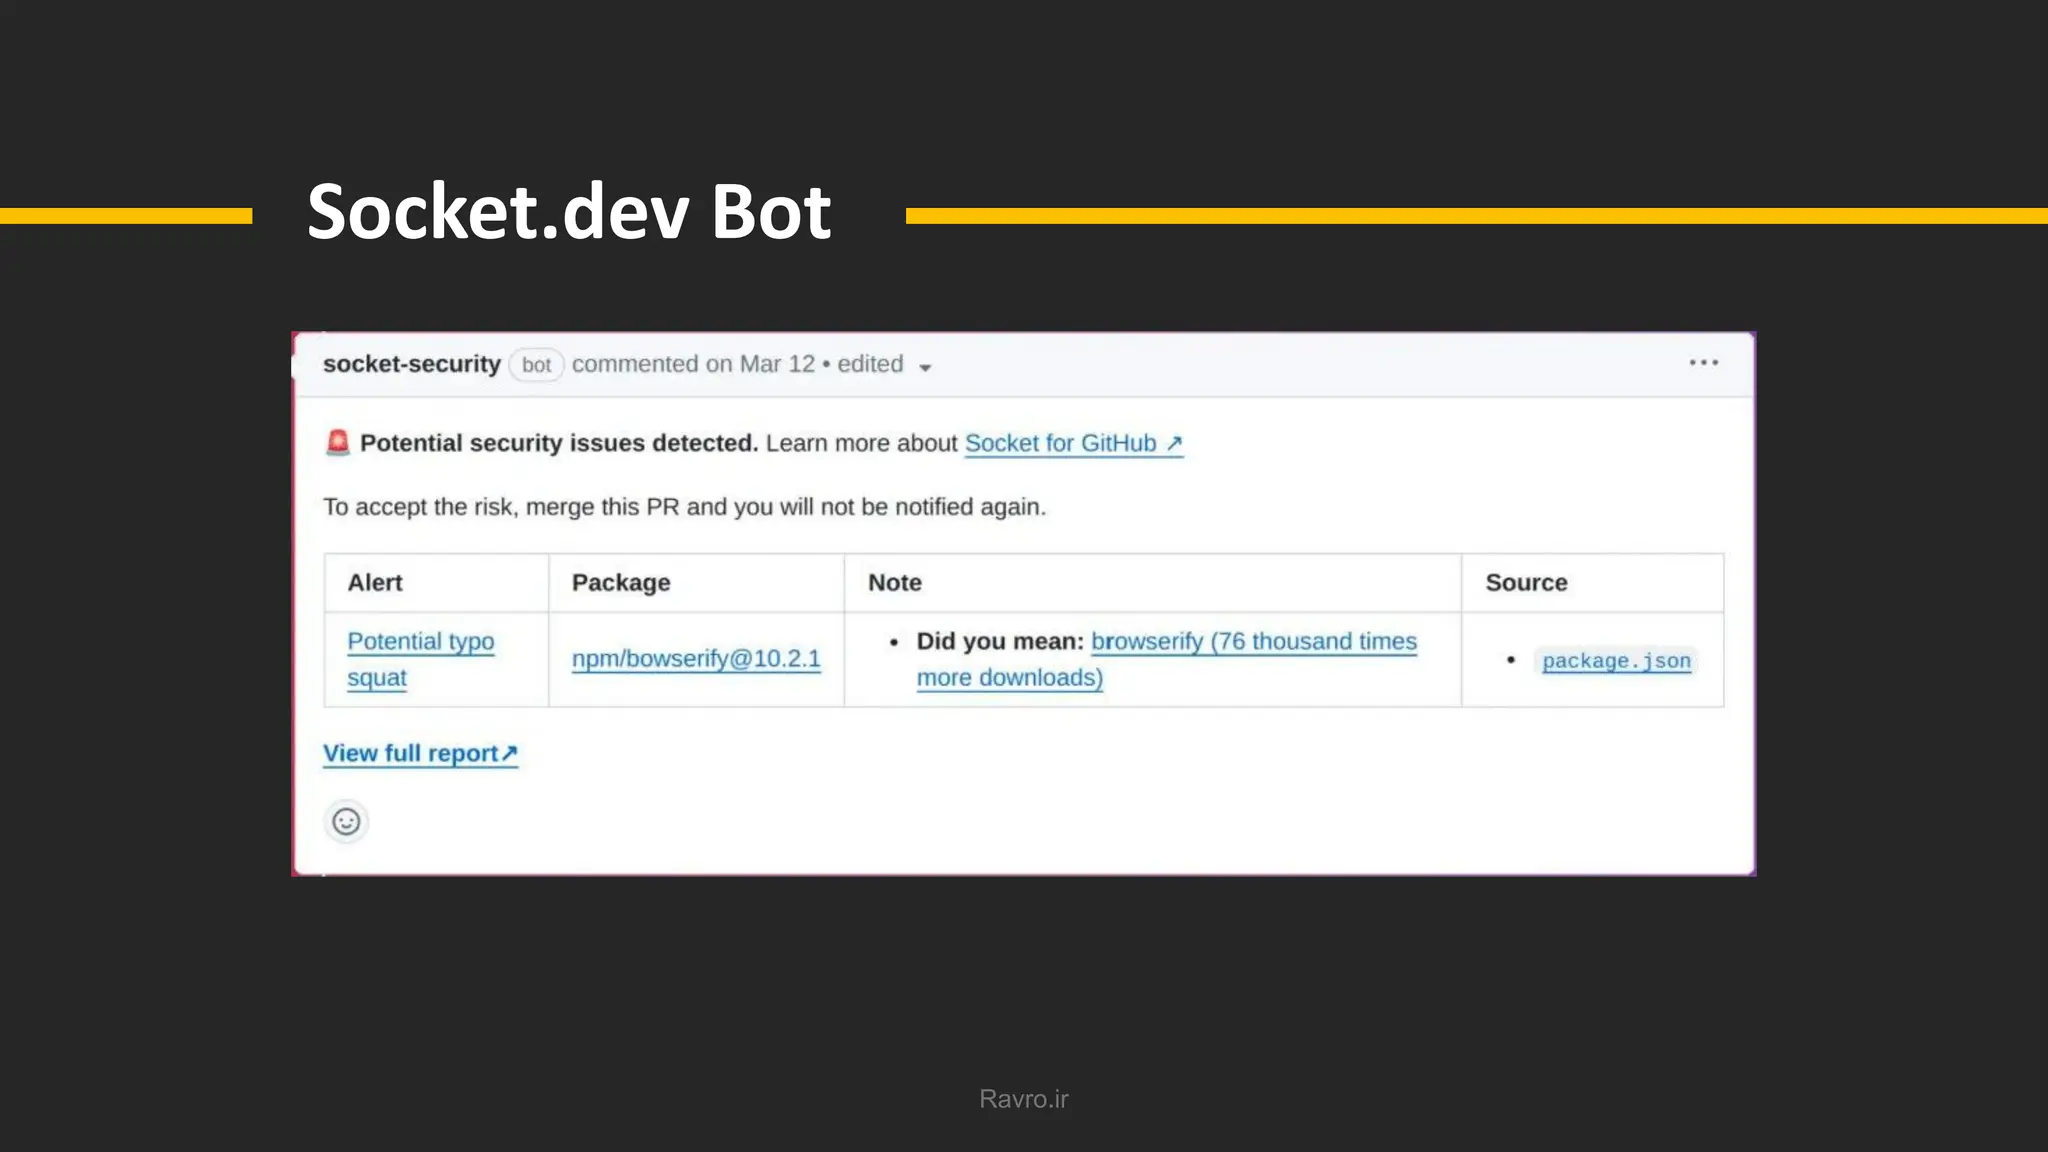Click the Alert column header
Screen dimensions: 2048x1152
[375, 583]
